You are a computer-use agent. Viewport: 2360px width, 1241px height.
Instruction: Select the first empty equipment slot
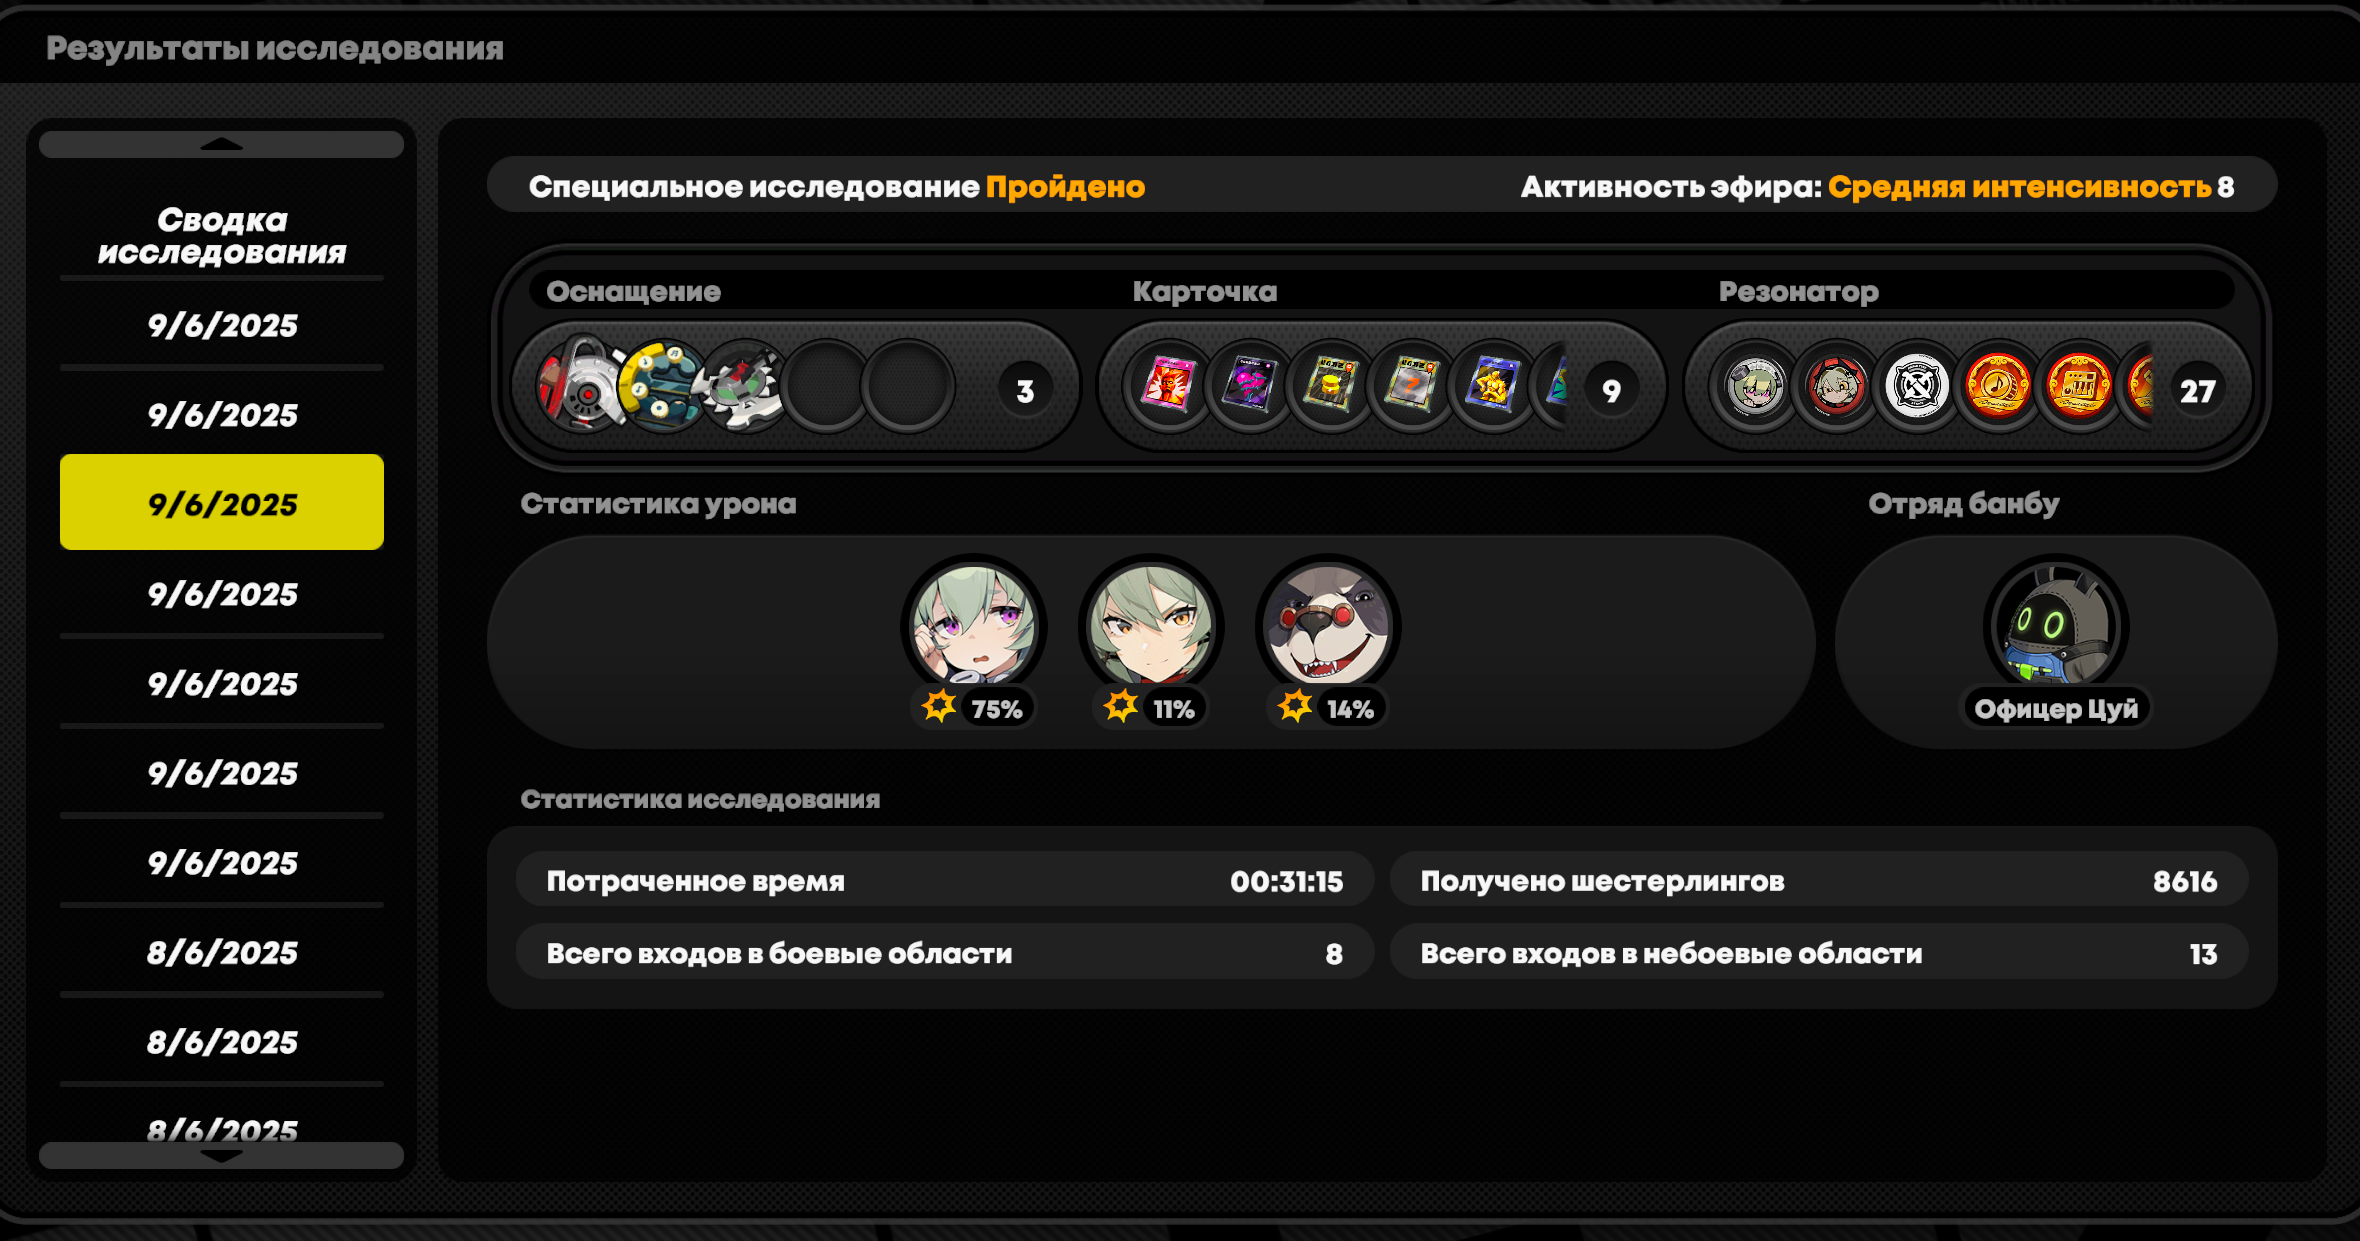coord(826,386)
